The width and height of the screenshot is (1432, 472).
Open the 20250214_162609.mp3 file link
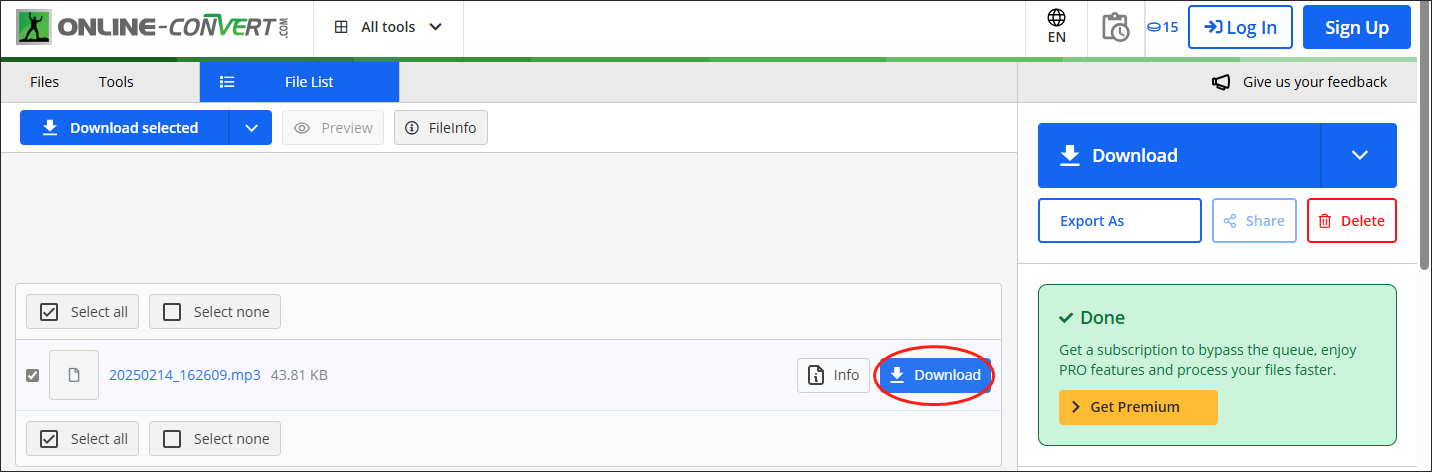tap(184, 375)
